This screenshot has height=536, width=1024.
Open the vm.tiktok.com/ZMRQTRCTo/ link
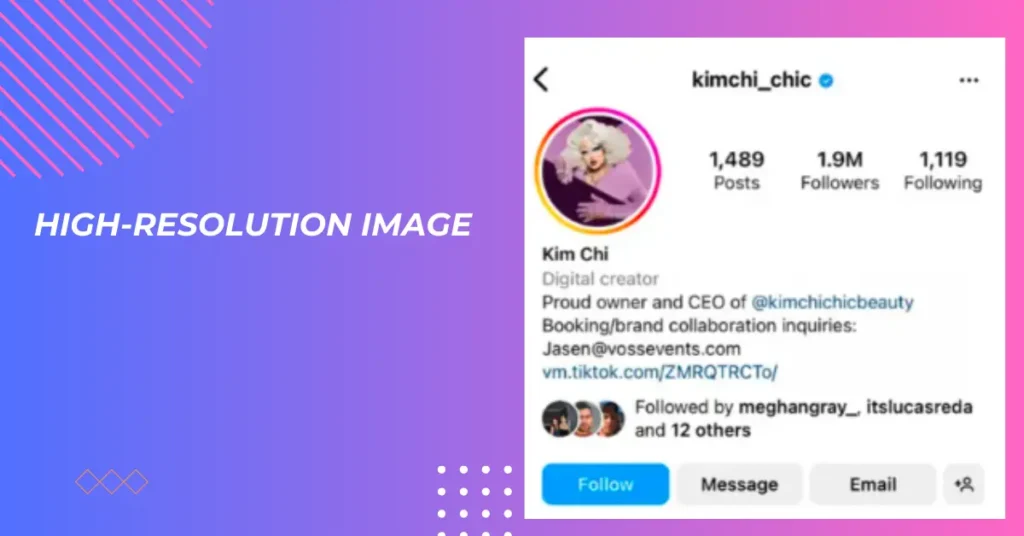[660, 372]
